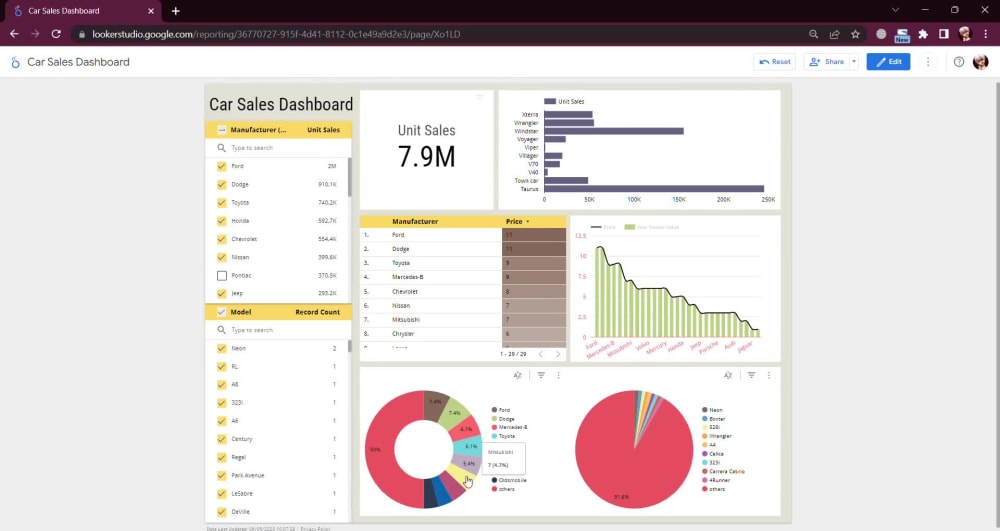Image resolution: width=1000 pixels, height=531 pixels.
Task: Click Record Count header in Model filter
Action: click(x=318, y=312)
